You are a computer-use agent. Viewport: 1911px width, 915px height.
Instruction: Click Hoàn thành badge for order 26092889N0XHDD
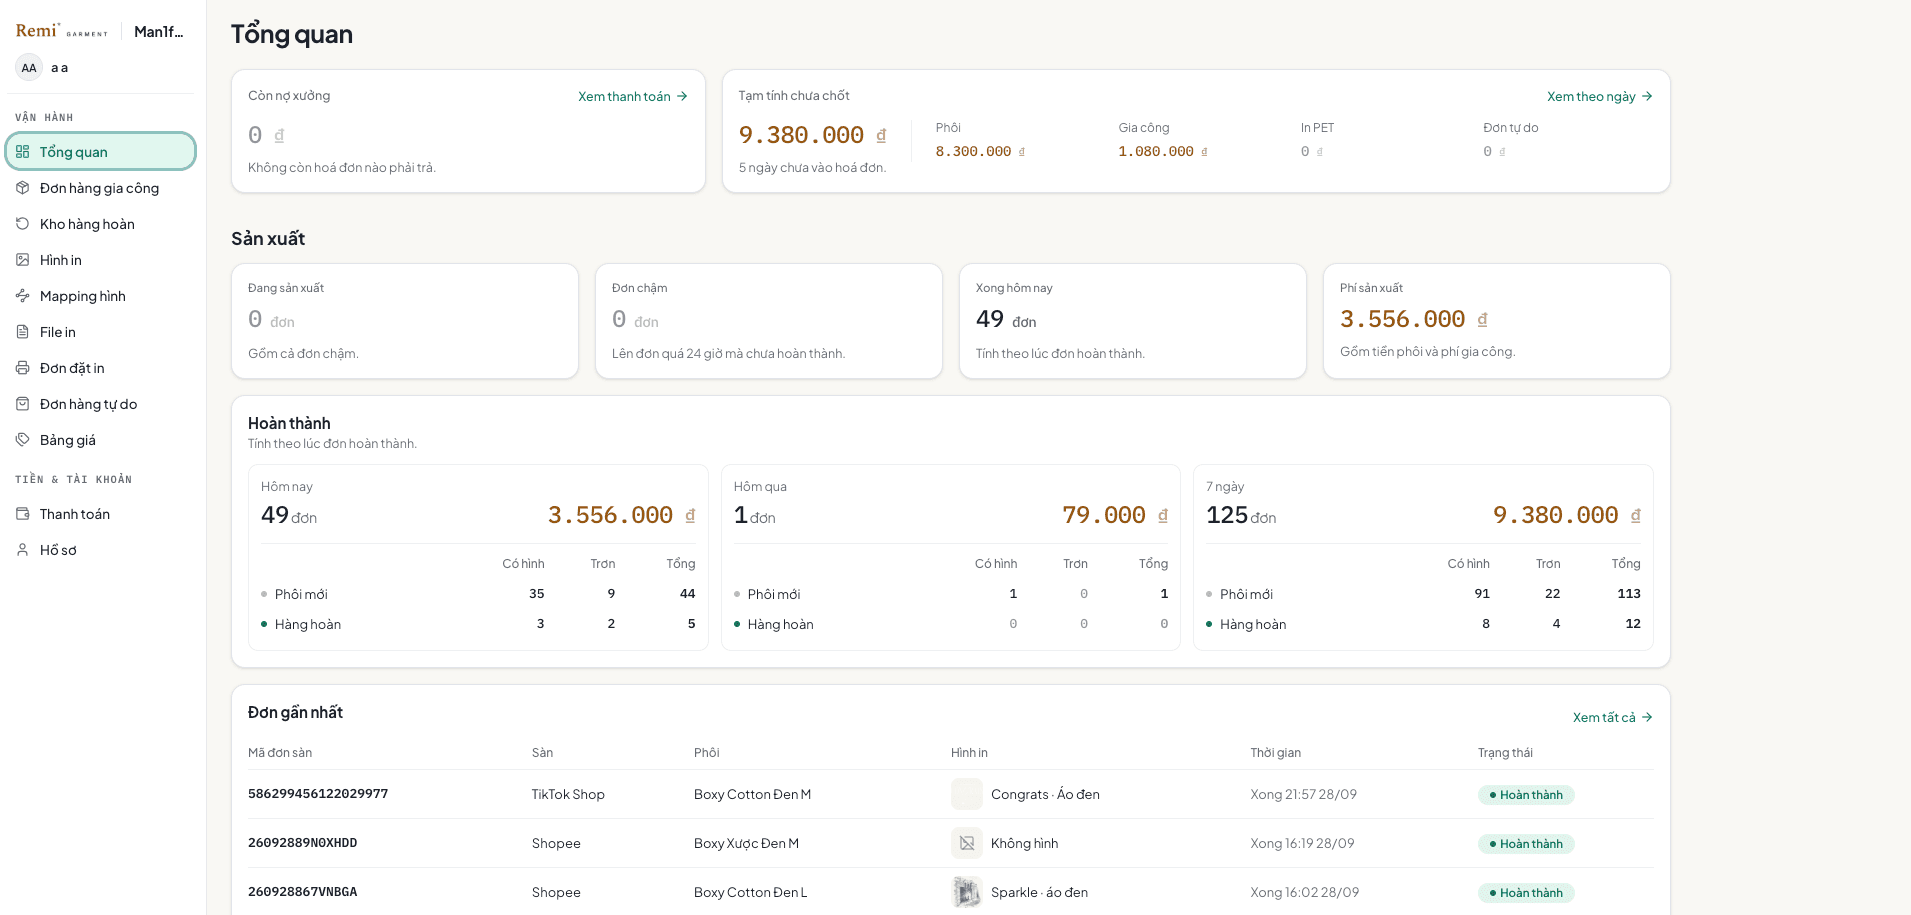(x=1526, y=844)
